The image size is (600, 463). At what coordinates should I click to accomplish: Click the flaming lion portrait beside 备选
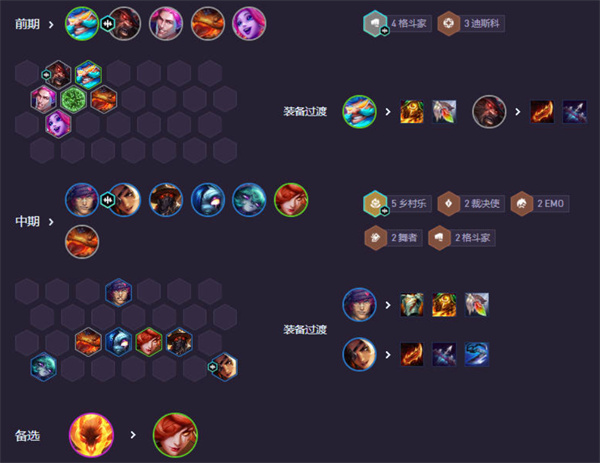91,435
